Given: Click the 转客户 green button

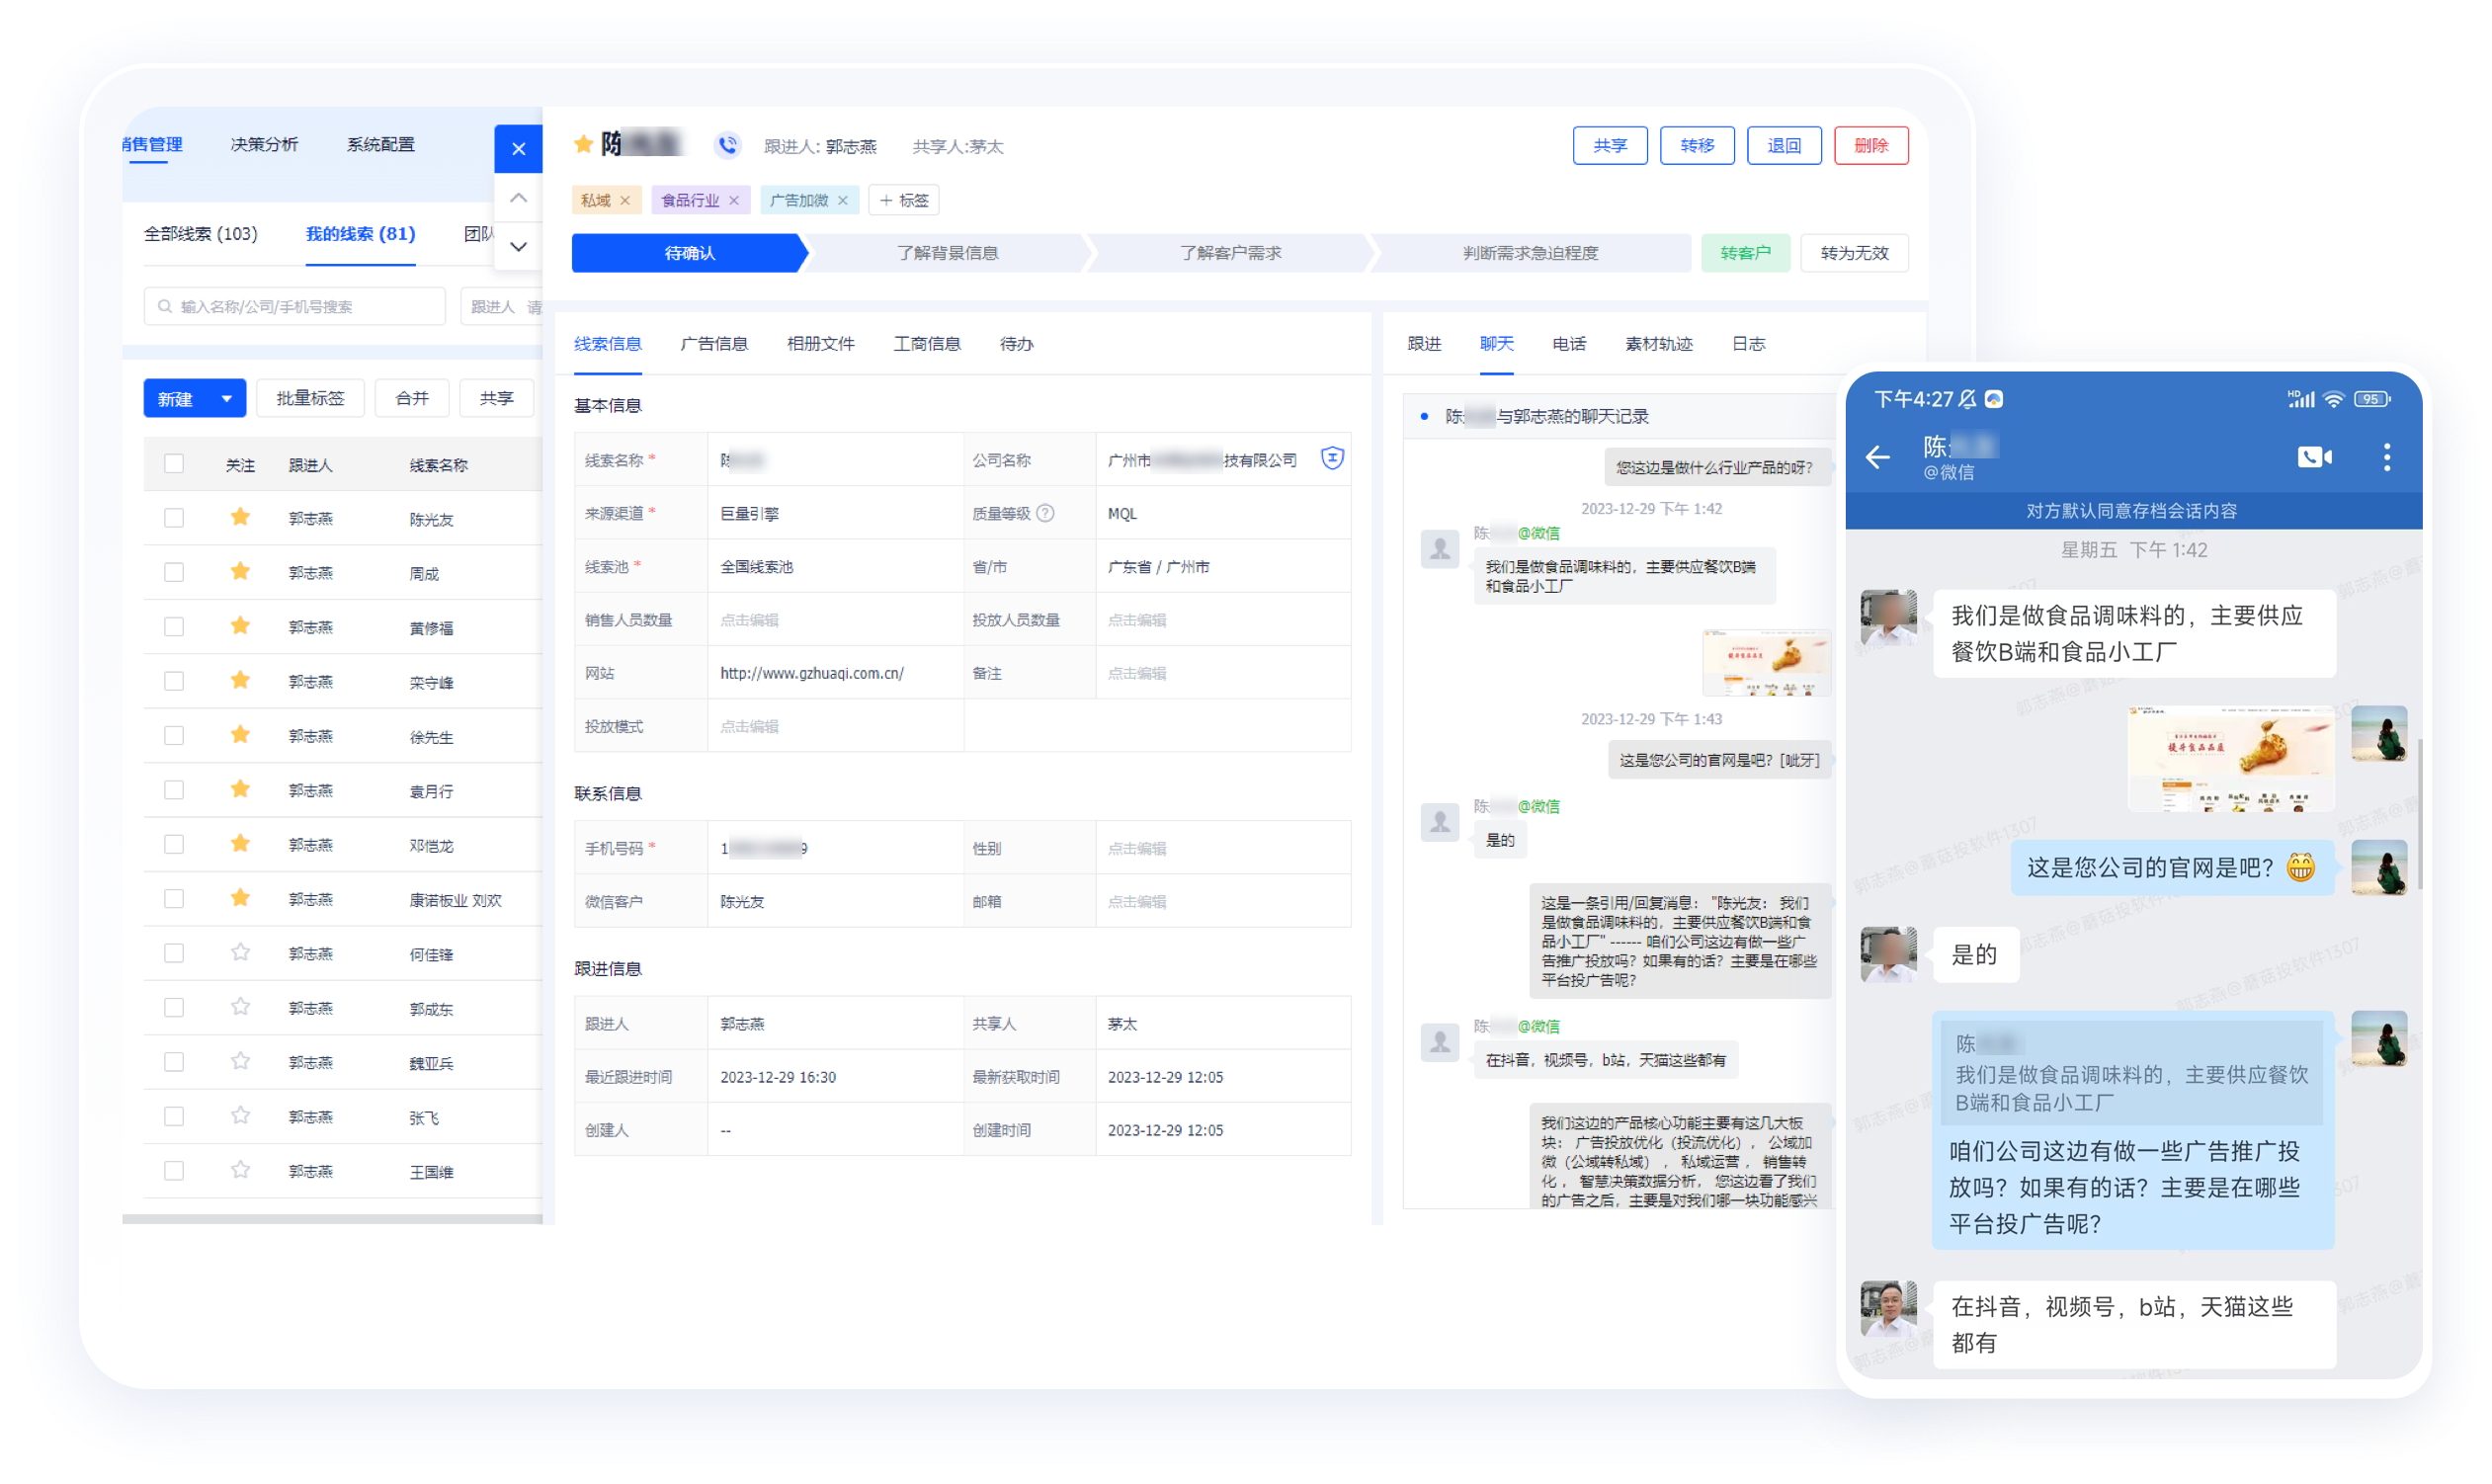Looking at the screenshot, I should [1744, 253].
